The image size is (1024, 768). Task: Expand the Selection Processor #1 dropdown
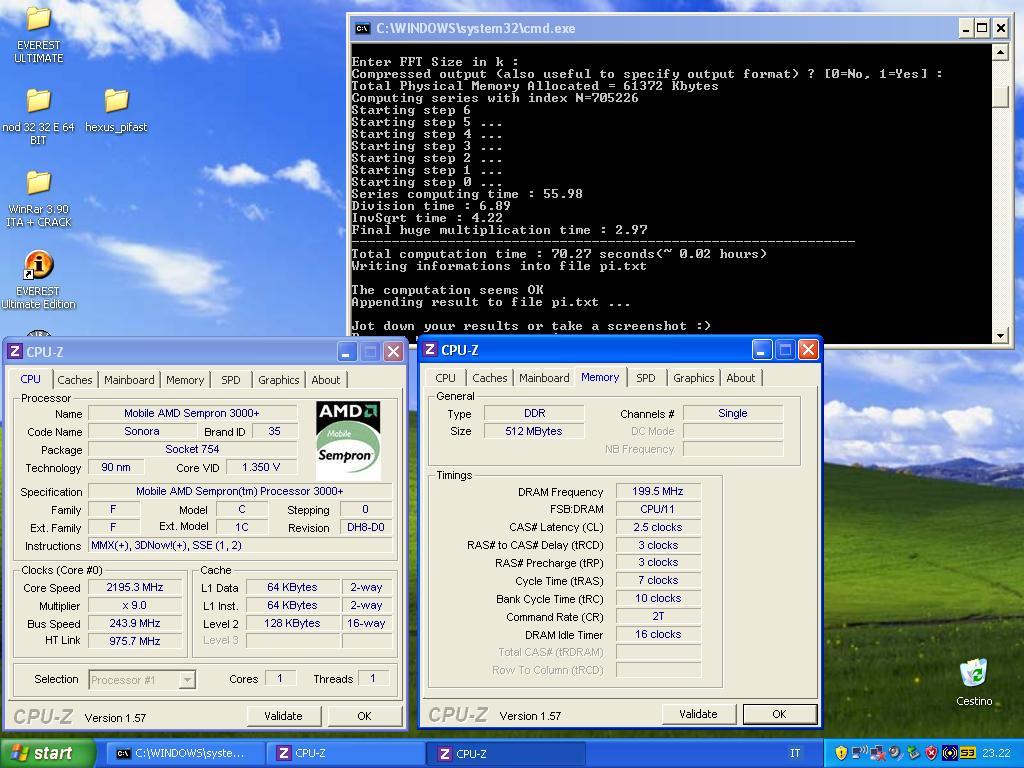(x=187, y=680)
